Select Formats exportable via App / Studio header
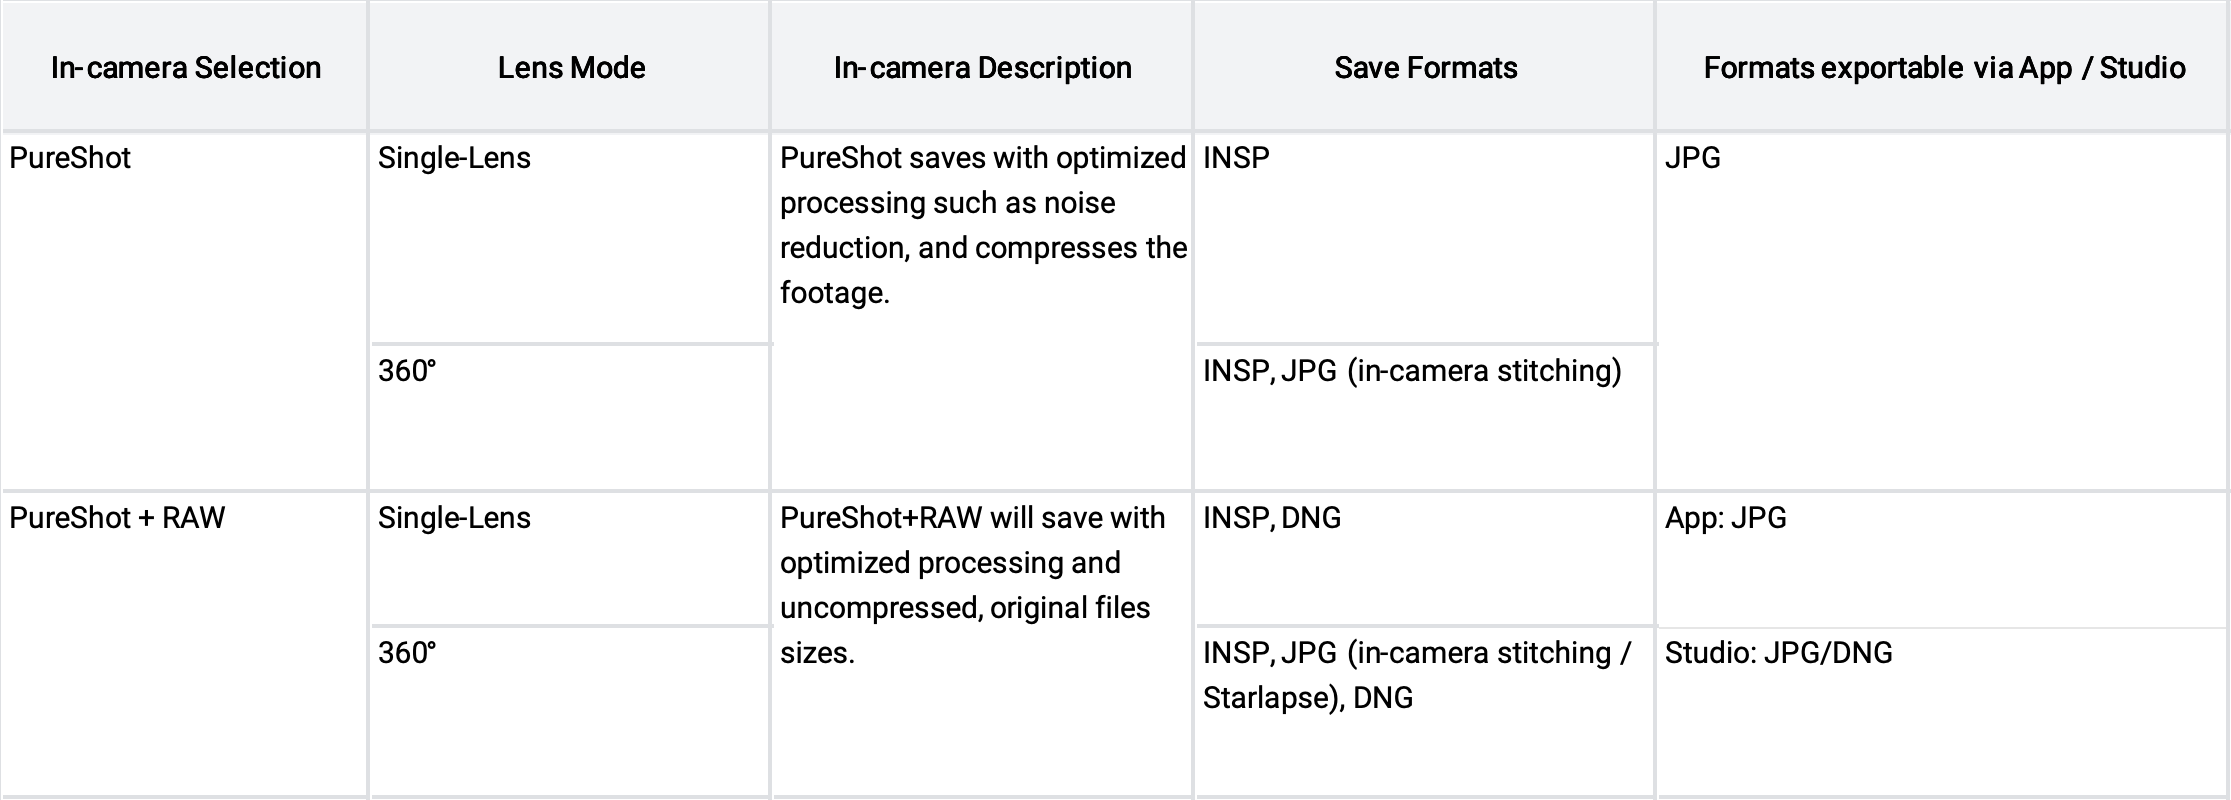Screen dimensions: 2231x800 1943,67
